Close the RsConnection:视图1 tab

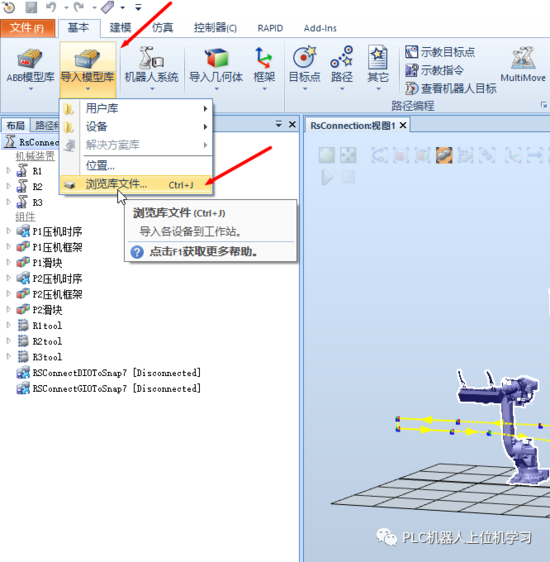(x=403, y=125)
